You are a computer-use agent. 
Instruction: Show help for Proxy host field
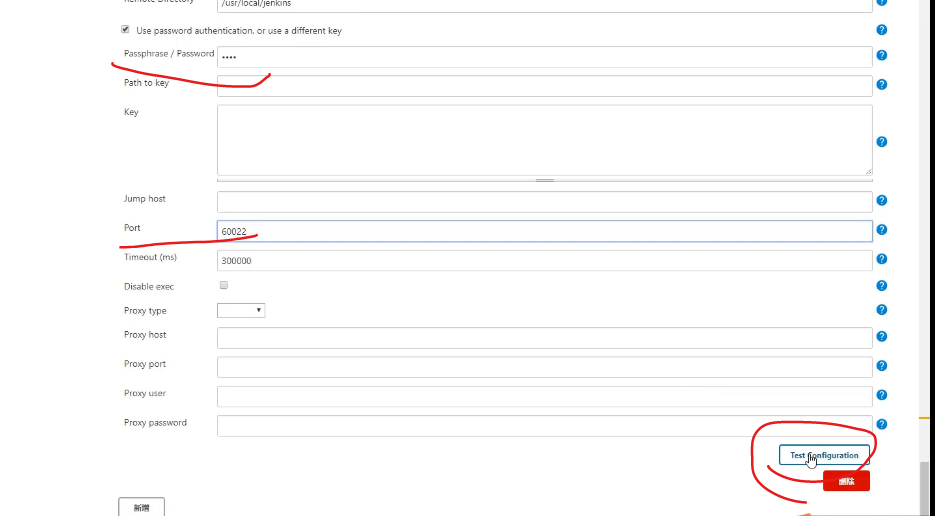coord(881,337)
